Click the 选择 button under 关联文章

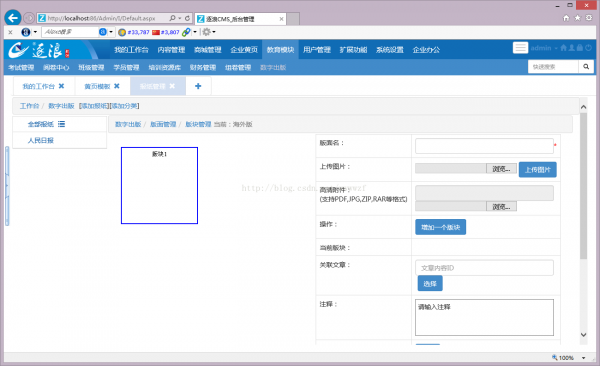430,284
